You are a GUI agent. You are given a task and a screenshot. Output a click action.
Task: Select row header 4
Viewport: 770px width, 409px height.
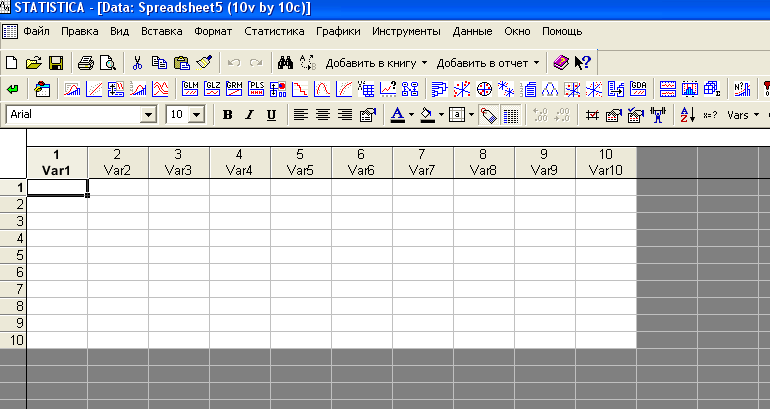[x=13, y=238]
